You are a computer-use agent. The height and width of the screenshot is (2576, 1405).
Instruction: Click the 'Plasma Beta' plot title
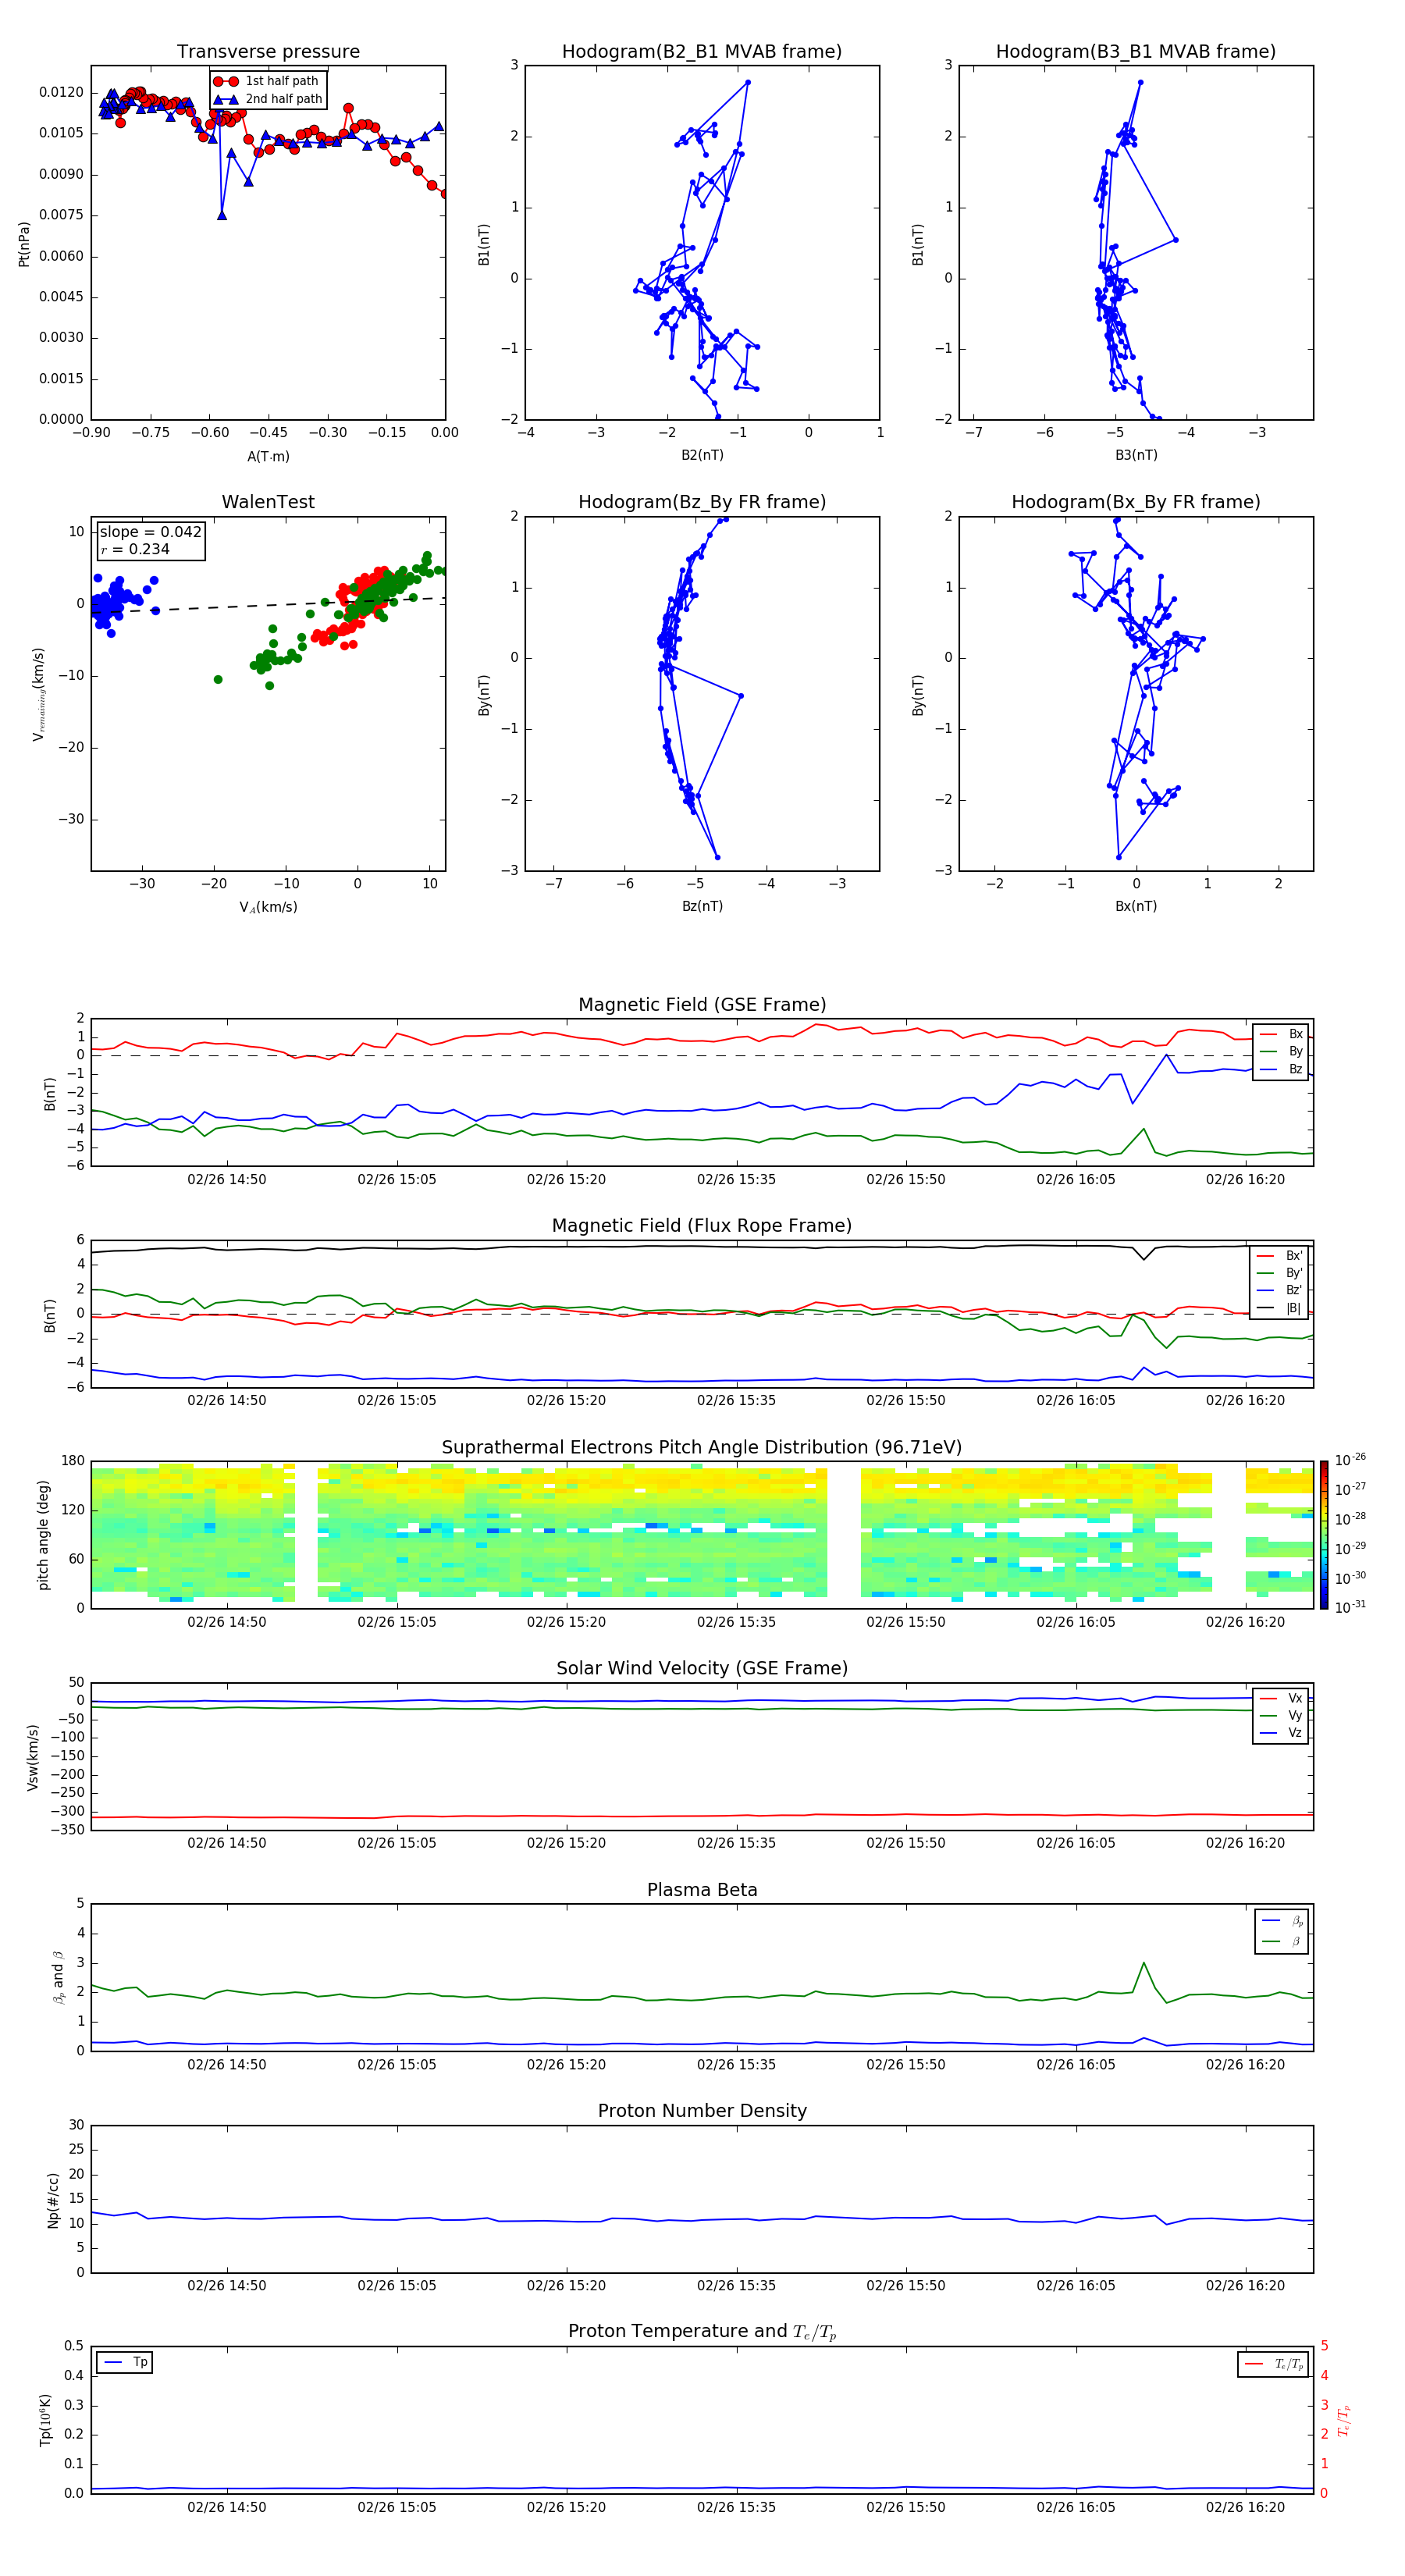point(702,1890)
